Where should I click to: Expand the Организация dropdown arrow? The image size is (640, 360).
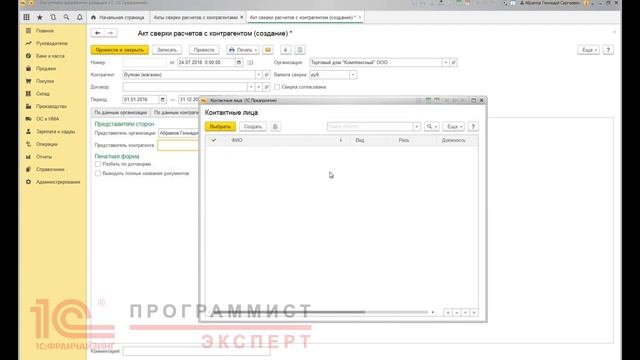coord(446,62)
